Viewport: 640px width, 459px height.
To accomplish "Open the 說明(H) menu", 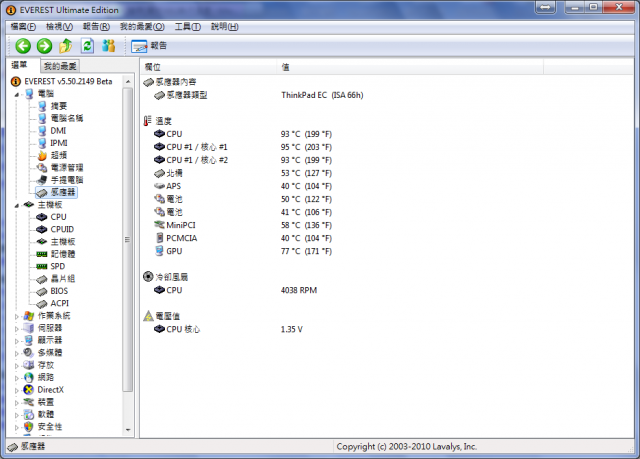I will [224, 27].
